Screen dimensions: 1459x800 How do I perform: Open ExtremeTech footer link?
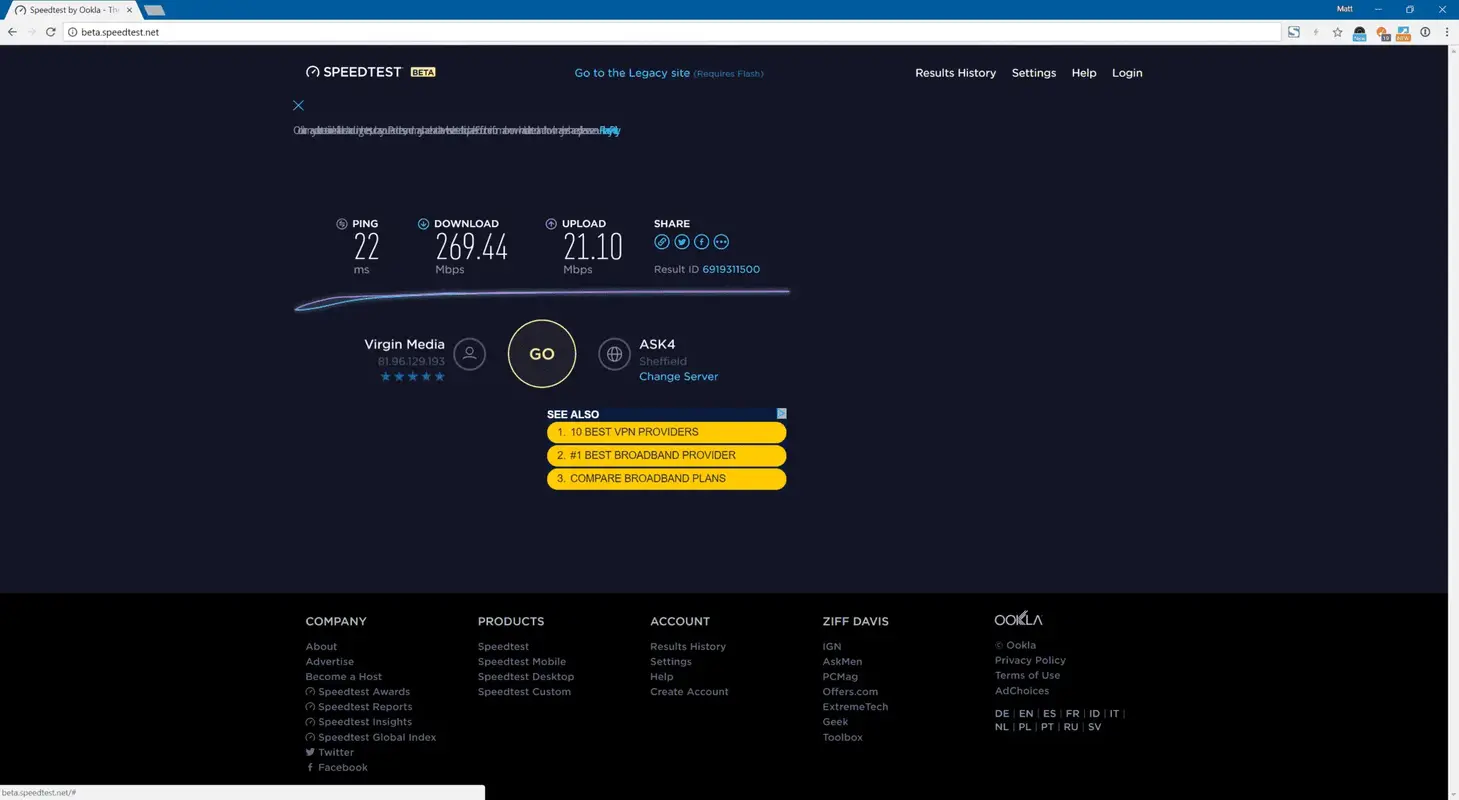(x=855, y=707)
